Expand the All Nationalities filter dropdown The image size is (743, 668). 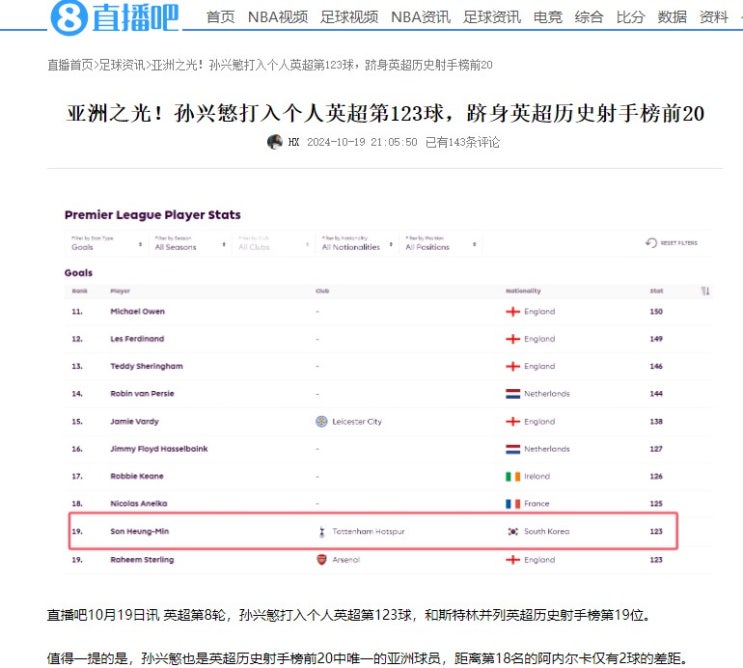(357, 244)
